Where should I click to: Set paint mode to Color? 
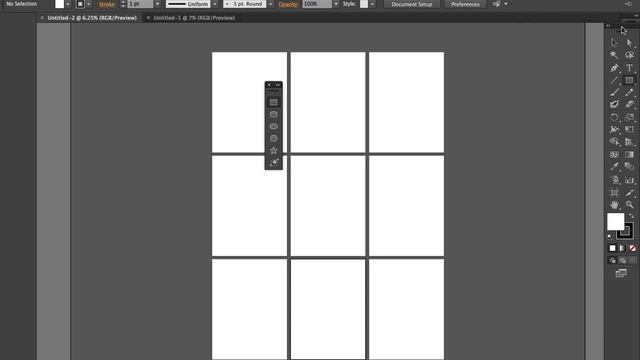612,248
